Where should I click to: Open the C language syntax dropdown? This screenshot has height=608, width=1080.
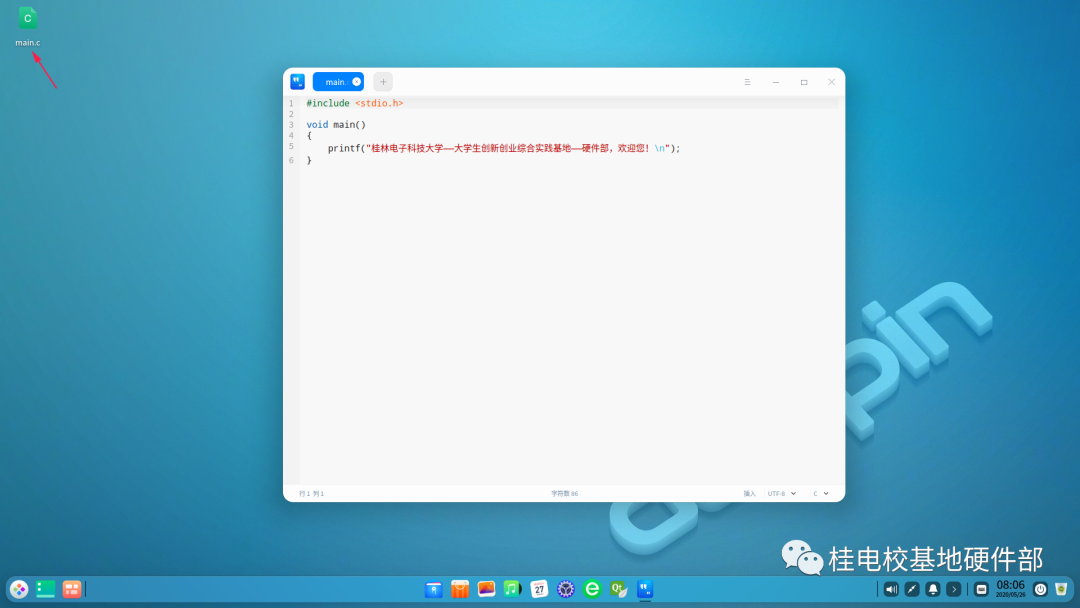[x=820, y=494]
